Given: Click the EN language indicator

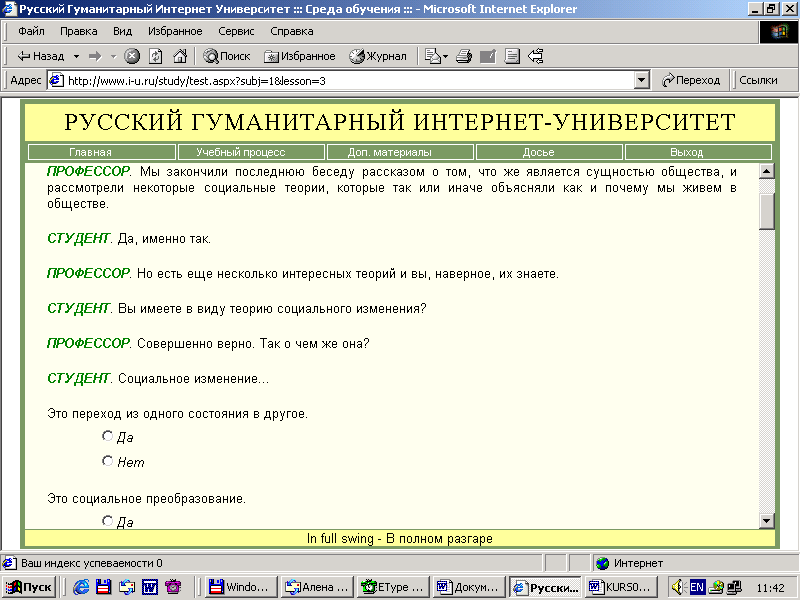Looking at the screenshot, I should pyautogui.click(x=696, y=587).
